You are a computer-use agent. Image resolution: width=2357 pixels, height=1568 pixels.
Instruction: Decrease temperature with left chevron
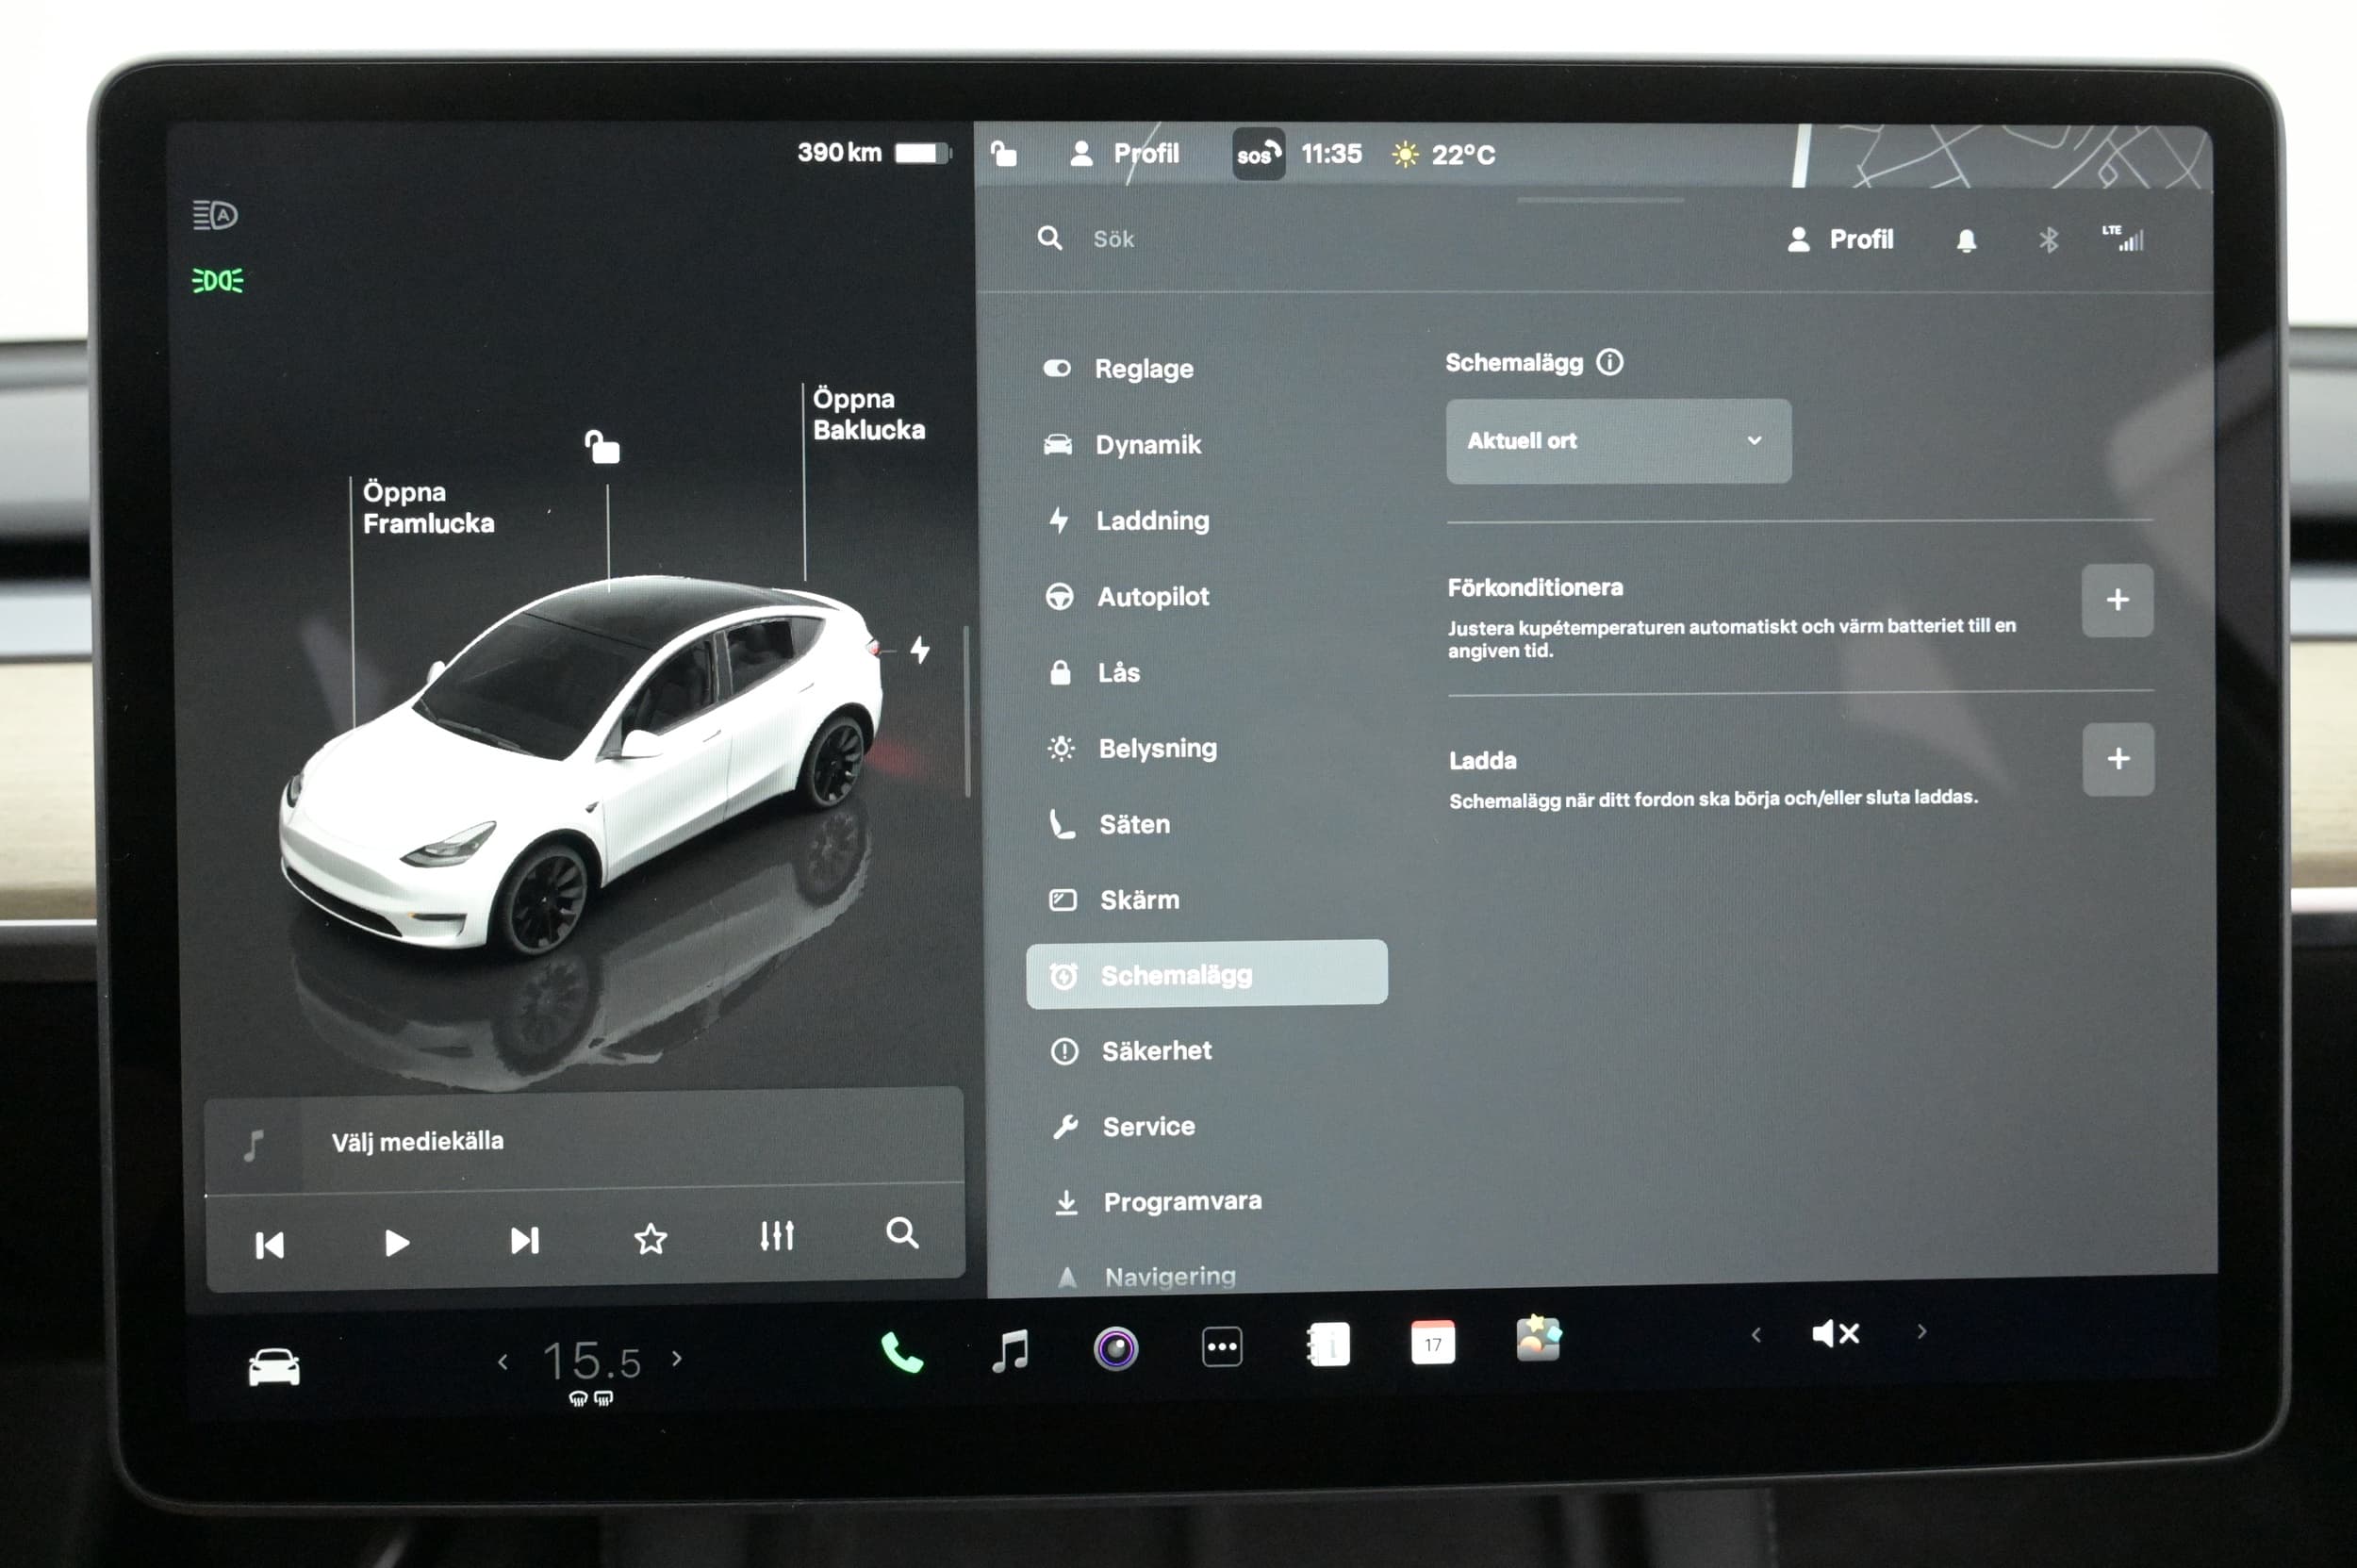(x=502, y=1361)
